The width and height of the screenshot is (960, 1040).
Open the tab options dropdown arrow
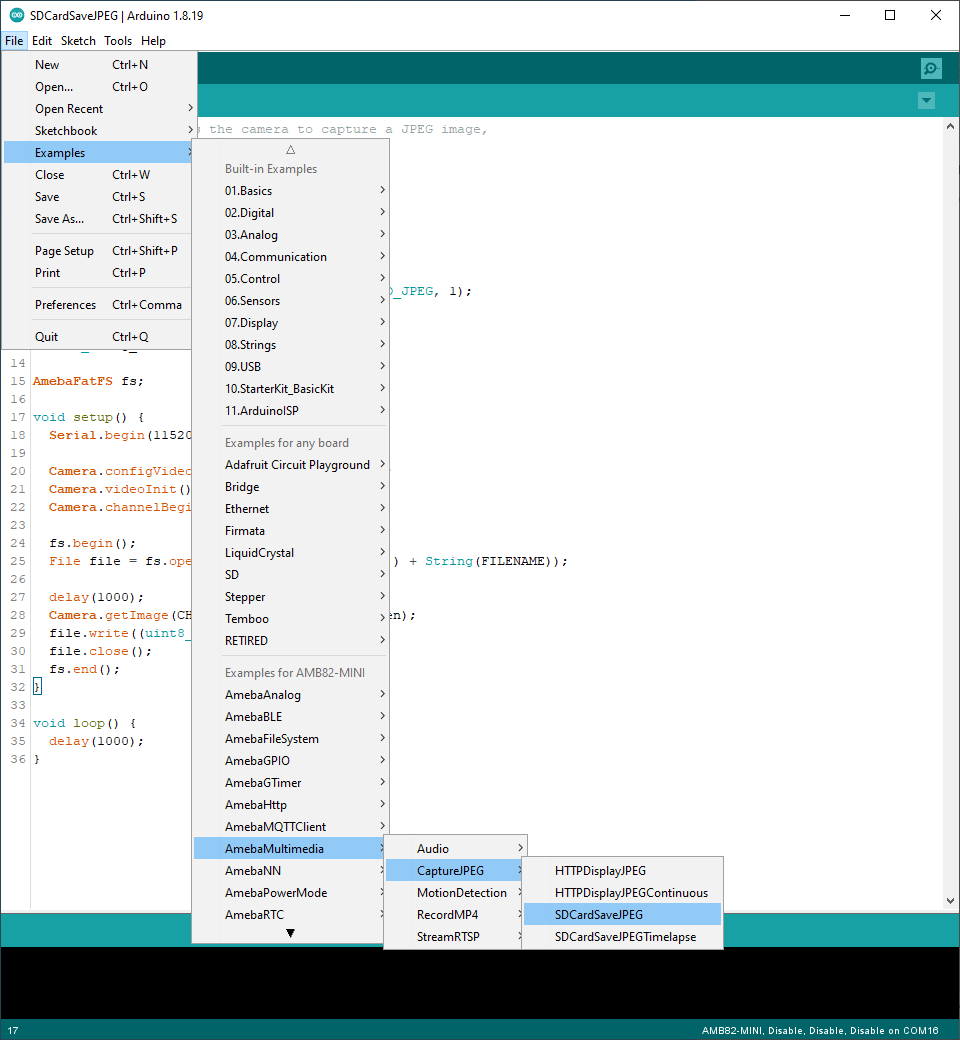(x=926, y=101)
